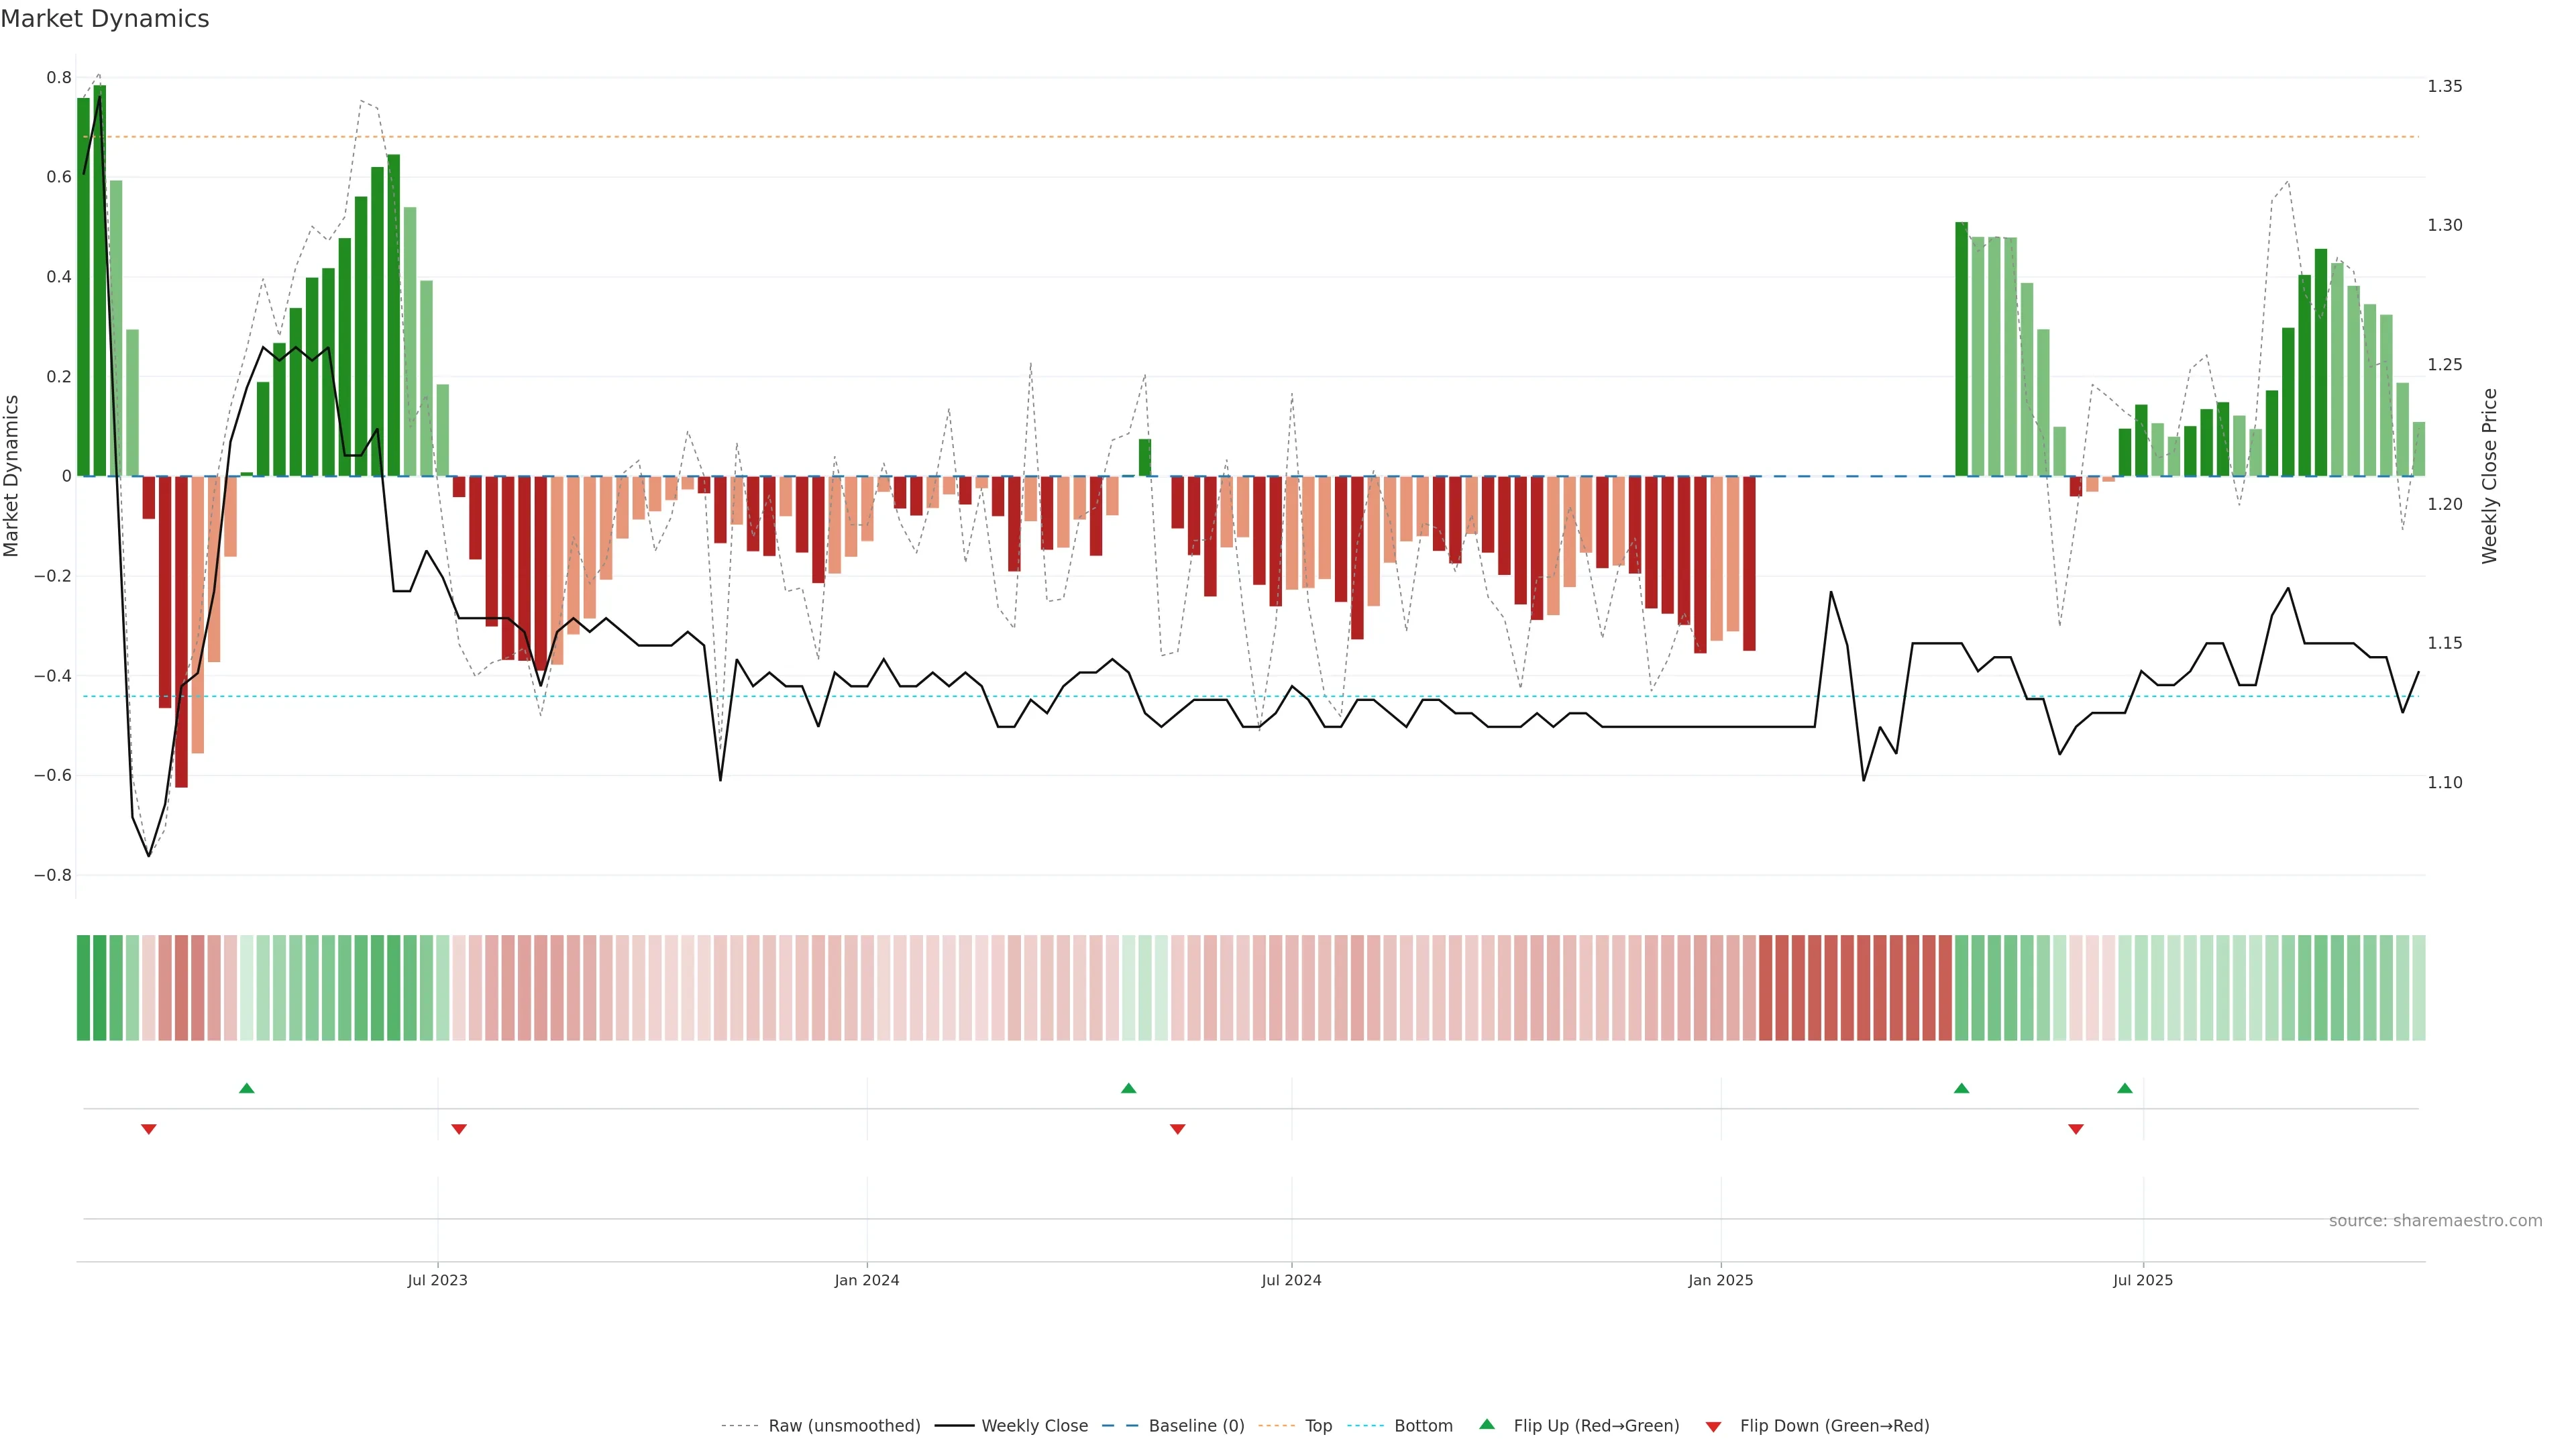Image resolution: width=2576 pixels, height=1449 pixels.
Task: Click the red flip-down marker near Jul 2023
Action: point(459,1129)
